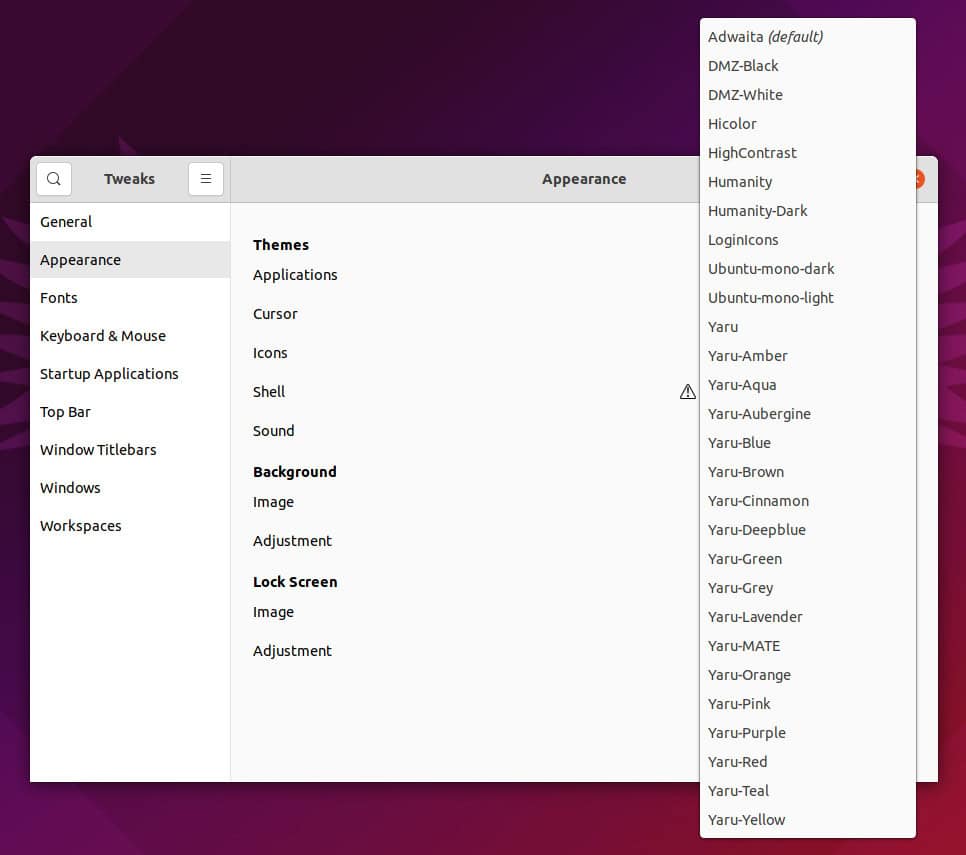Click Adjustment under Background
966x855 pixels.
coord(292,541)
